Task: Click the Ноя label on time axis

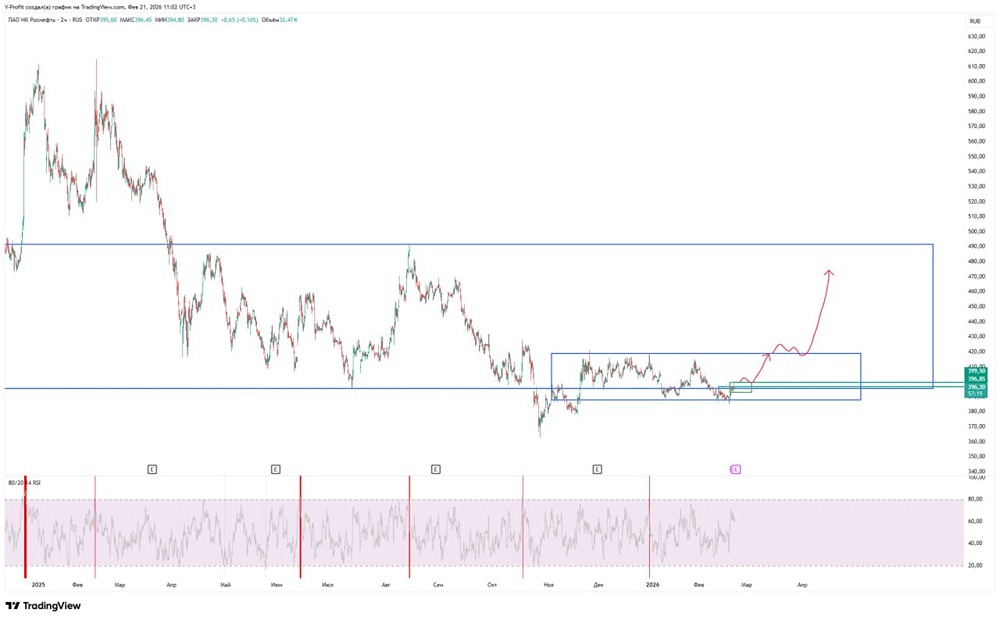Action: 548,584
